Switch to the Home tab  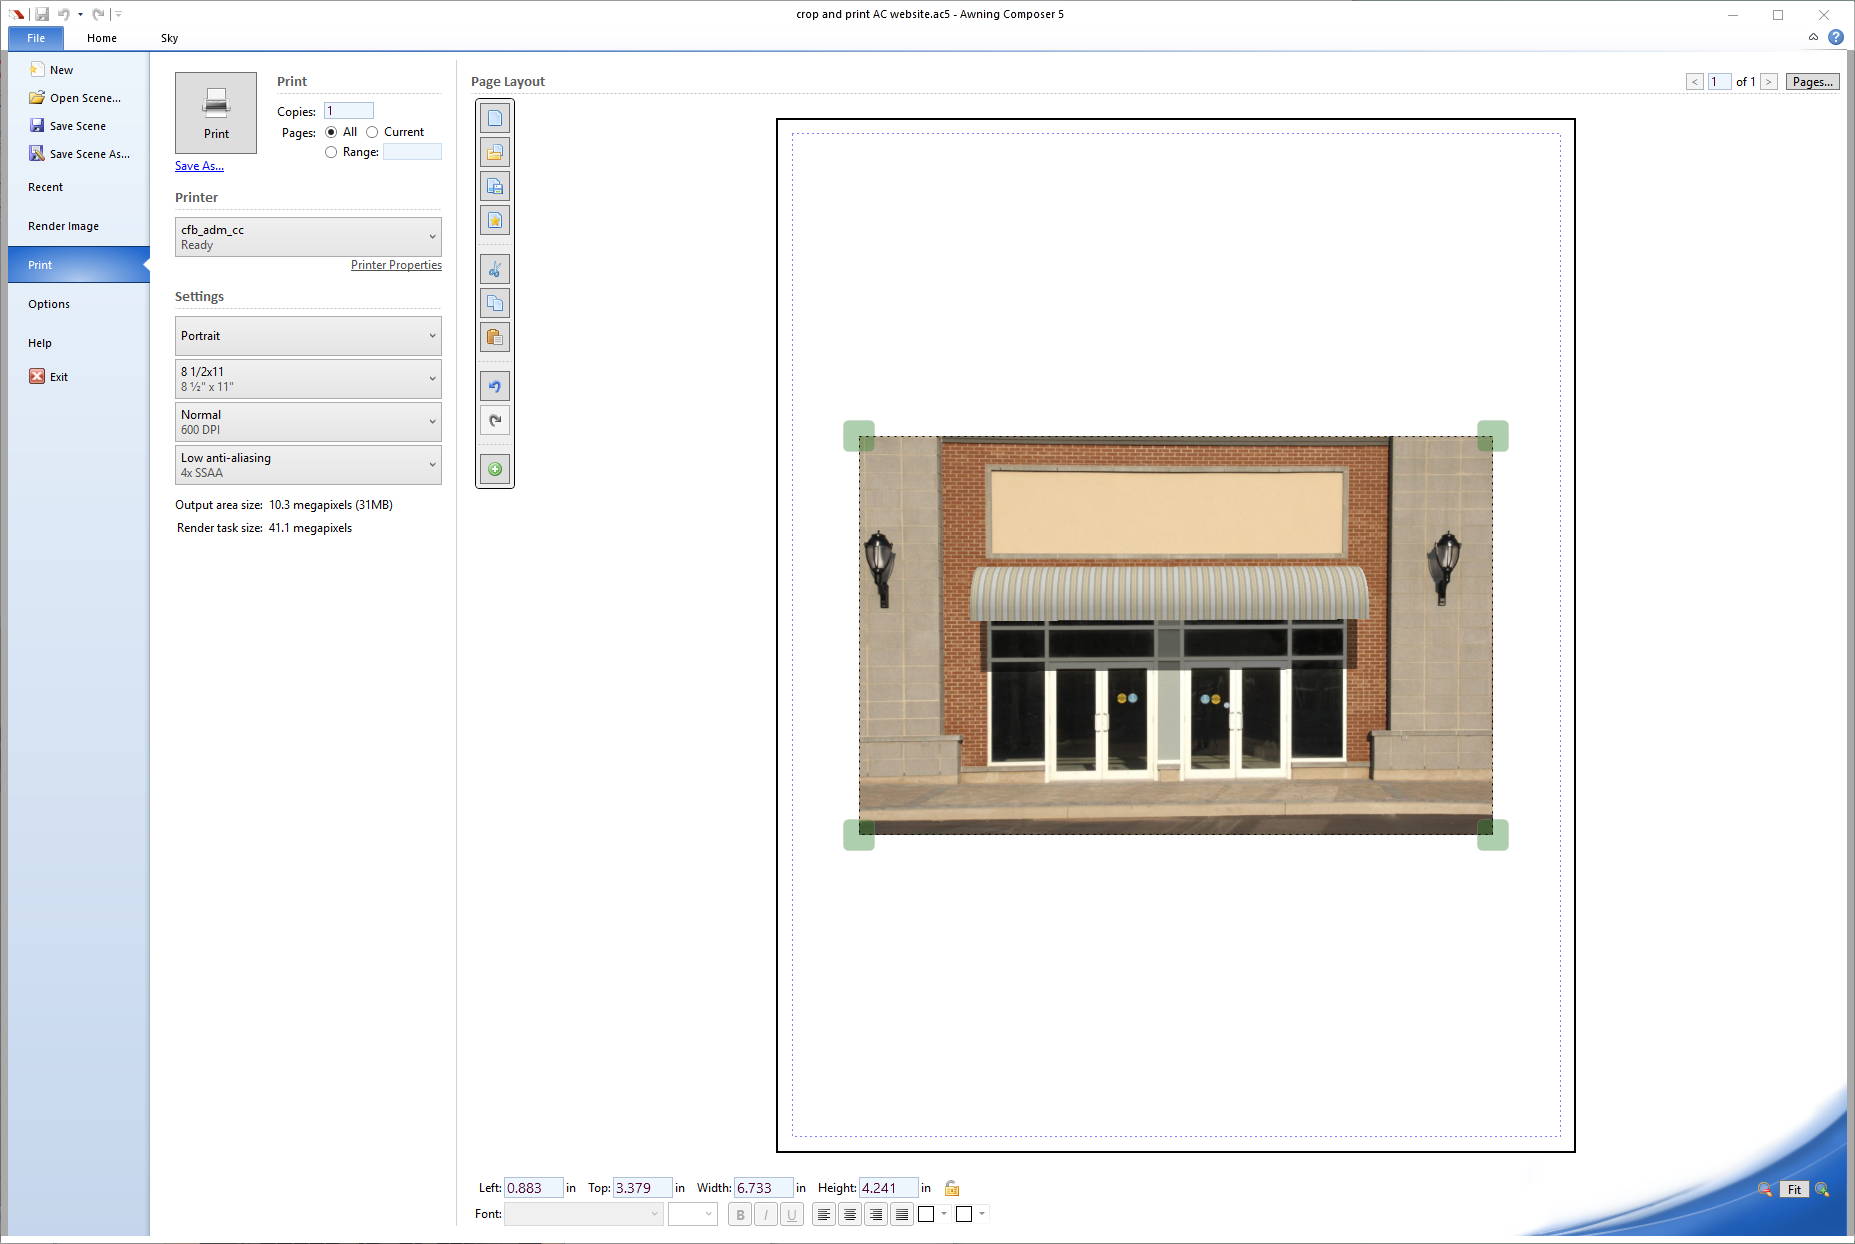102,38
